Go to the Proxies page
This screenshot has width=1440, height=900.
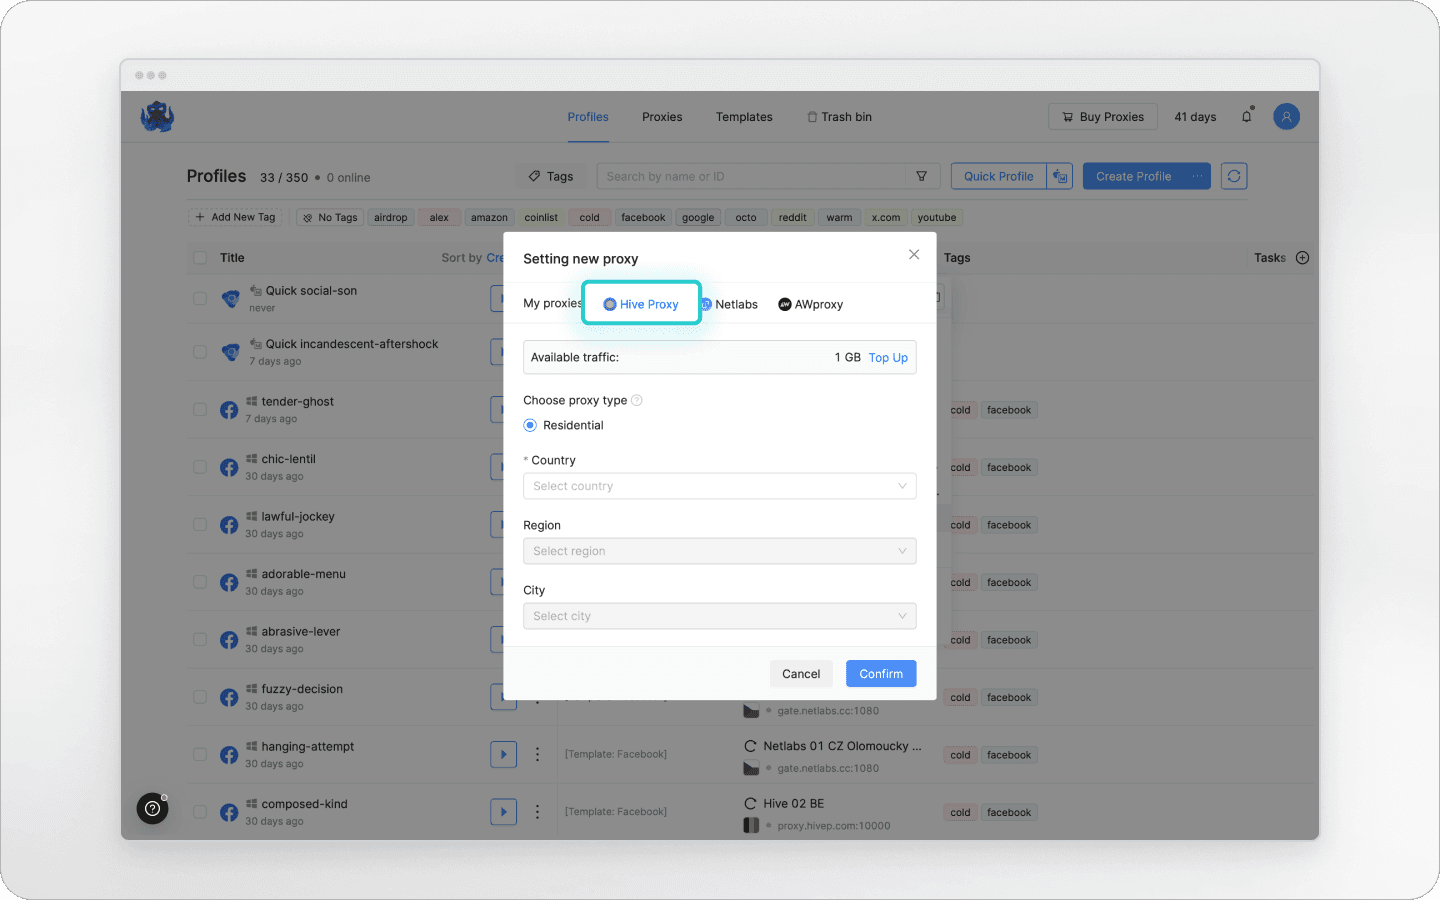(662, 117)
